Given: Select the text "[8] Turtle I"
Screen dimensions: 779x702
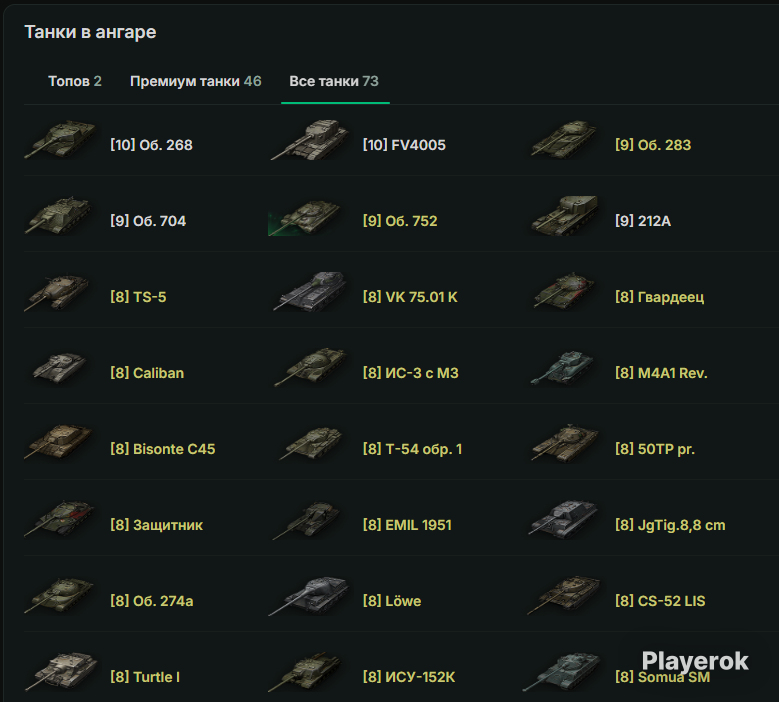Looking at the screenshot, I should [x=145, y=677].
